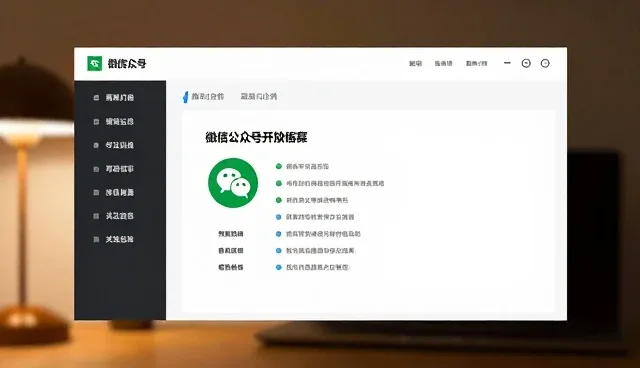This screenshot has width=640, height=368.
Task: Minimize the window using the dash button
Action: pyautogui.click(x=507, y=63)
